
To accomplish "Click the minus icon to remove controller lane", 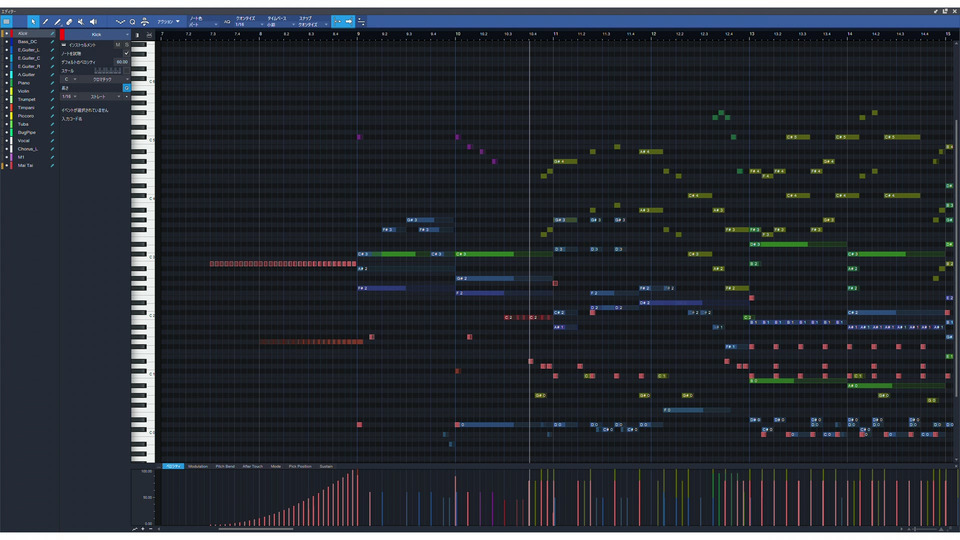I will (x=151, y=528).
